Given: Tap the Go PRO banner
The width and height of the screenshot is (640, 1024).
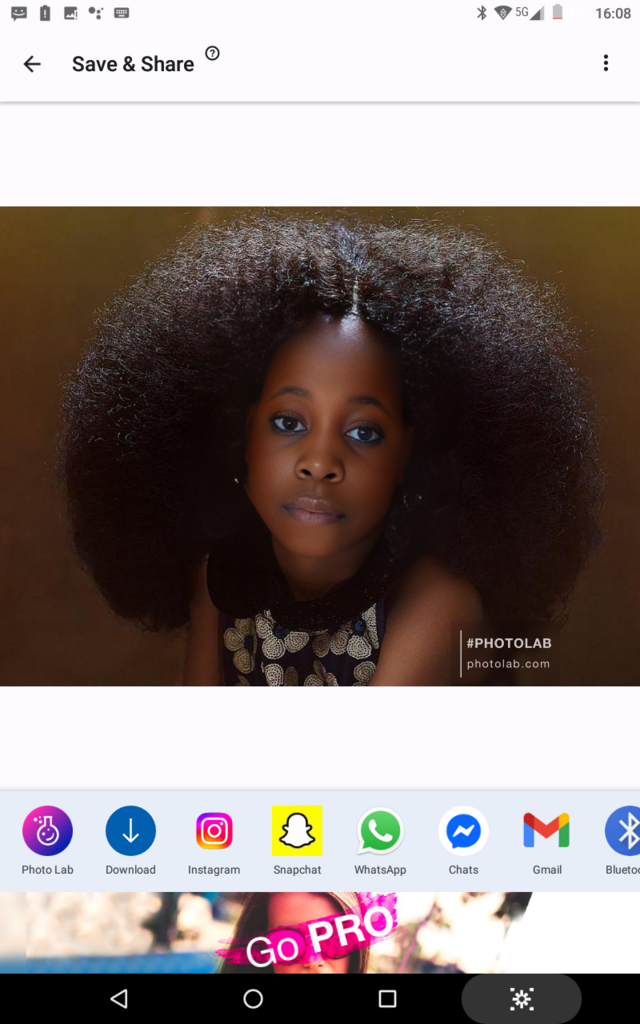Looking at the screenshot, I should click(x=320, y=932).
